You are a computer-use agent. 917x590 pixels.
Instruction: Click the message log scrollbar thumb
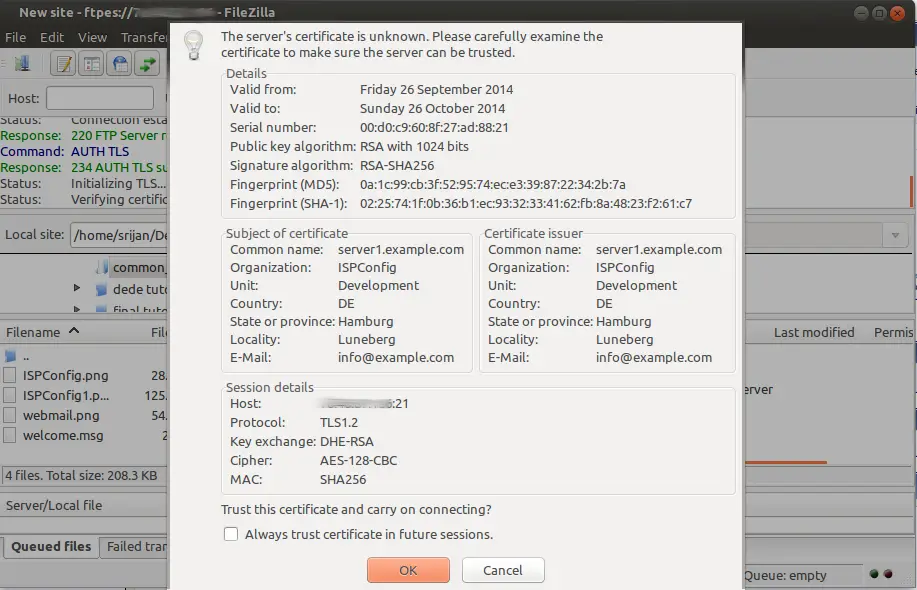click(x=911, y=191)
